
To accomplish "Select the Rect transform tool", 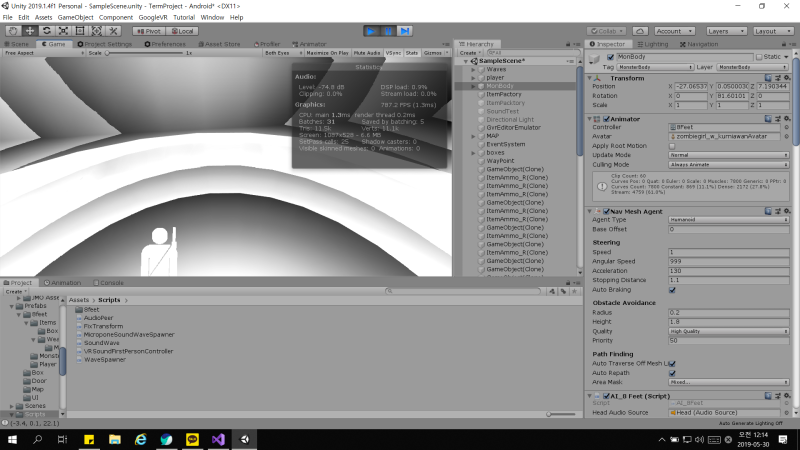I will (80, 31).
